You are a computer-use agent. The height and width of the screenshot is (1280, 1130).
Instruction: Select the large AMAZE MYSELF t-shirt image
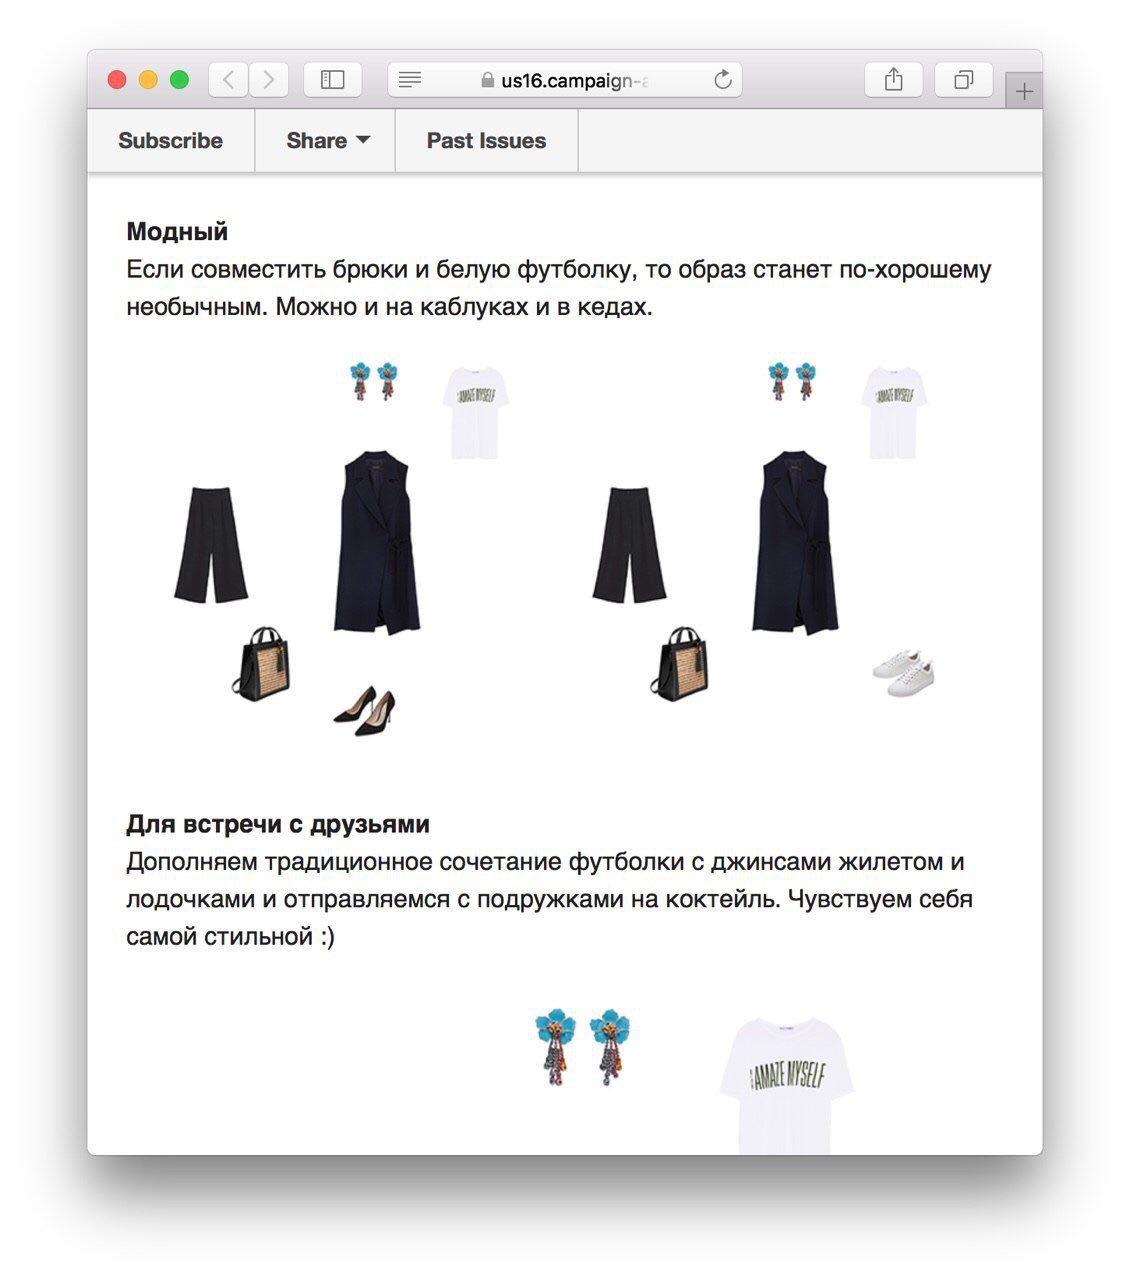[787, 1086]
